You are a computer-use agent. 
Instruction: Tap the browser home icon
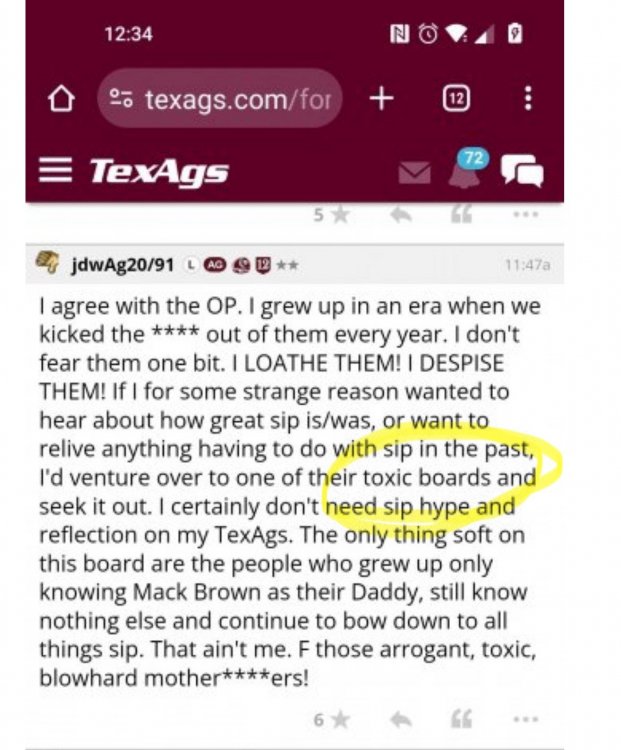pyautogui.click(x=61, y=99)
